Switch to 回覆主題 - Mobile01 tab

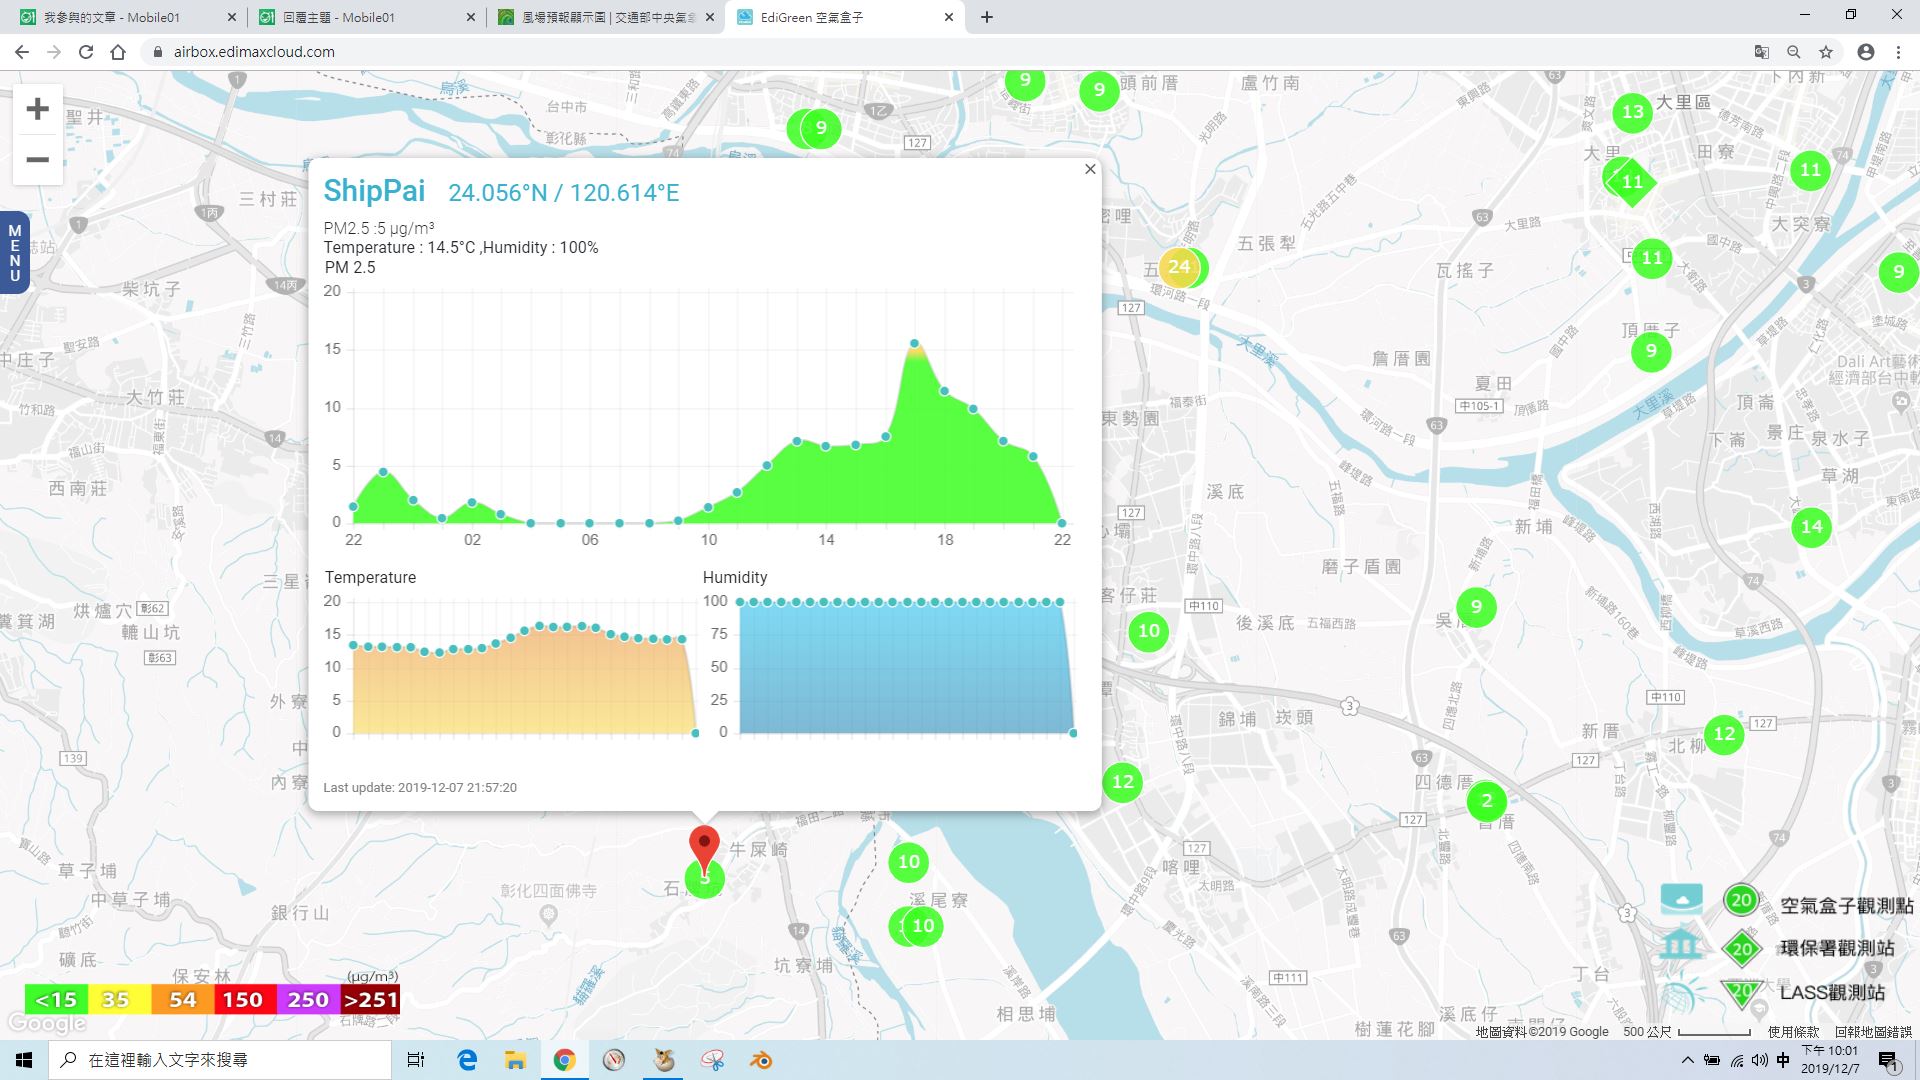(365, 17)
